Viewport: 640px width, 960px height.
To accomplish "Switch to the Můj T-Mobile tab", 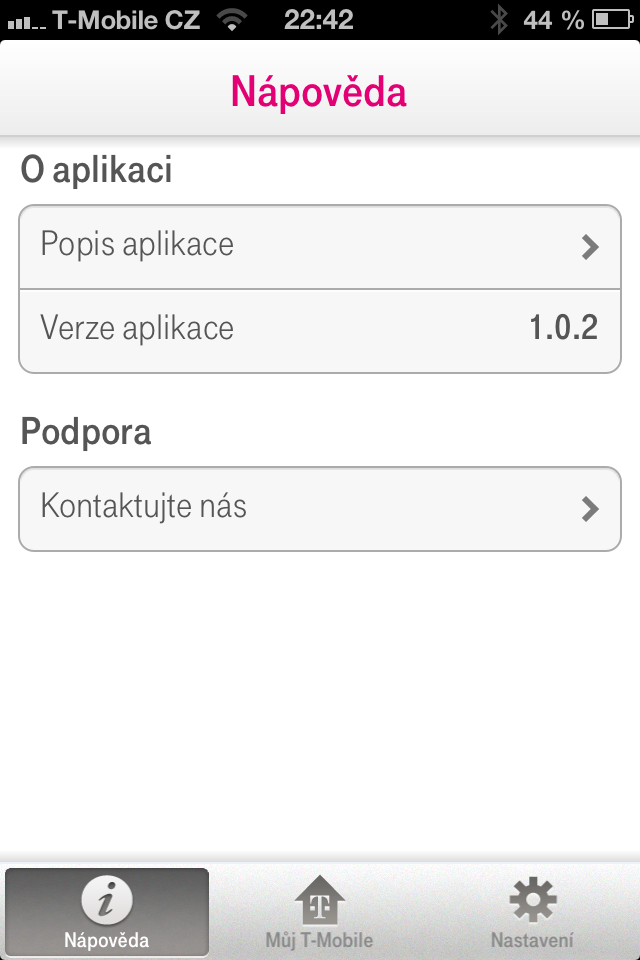I will 320,912.
